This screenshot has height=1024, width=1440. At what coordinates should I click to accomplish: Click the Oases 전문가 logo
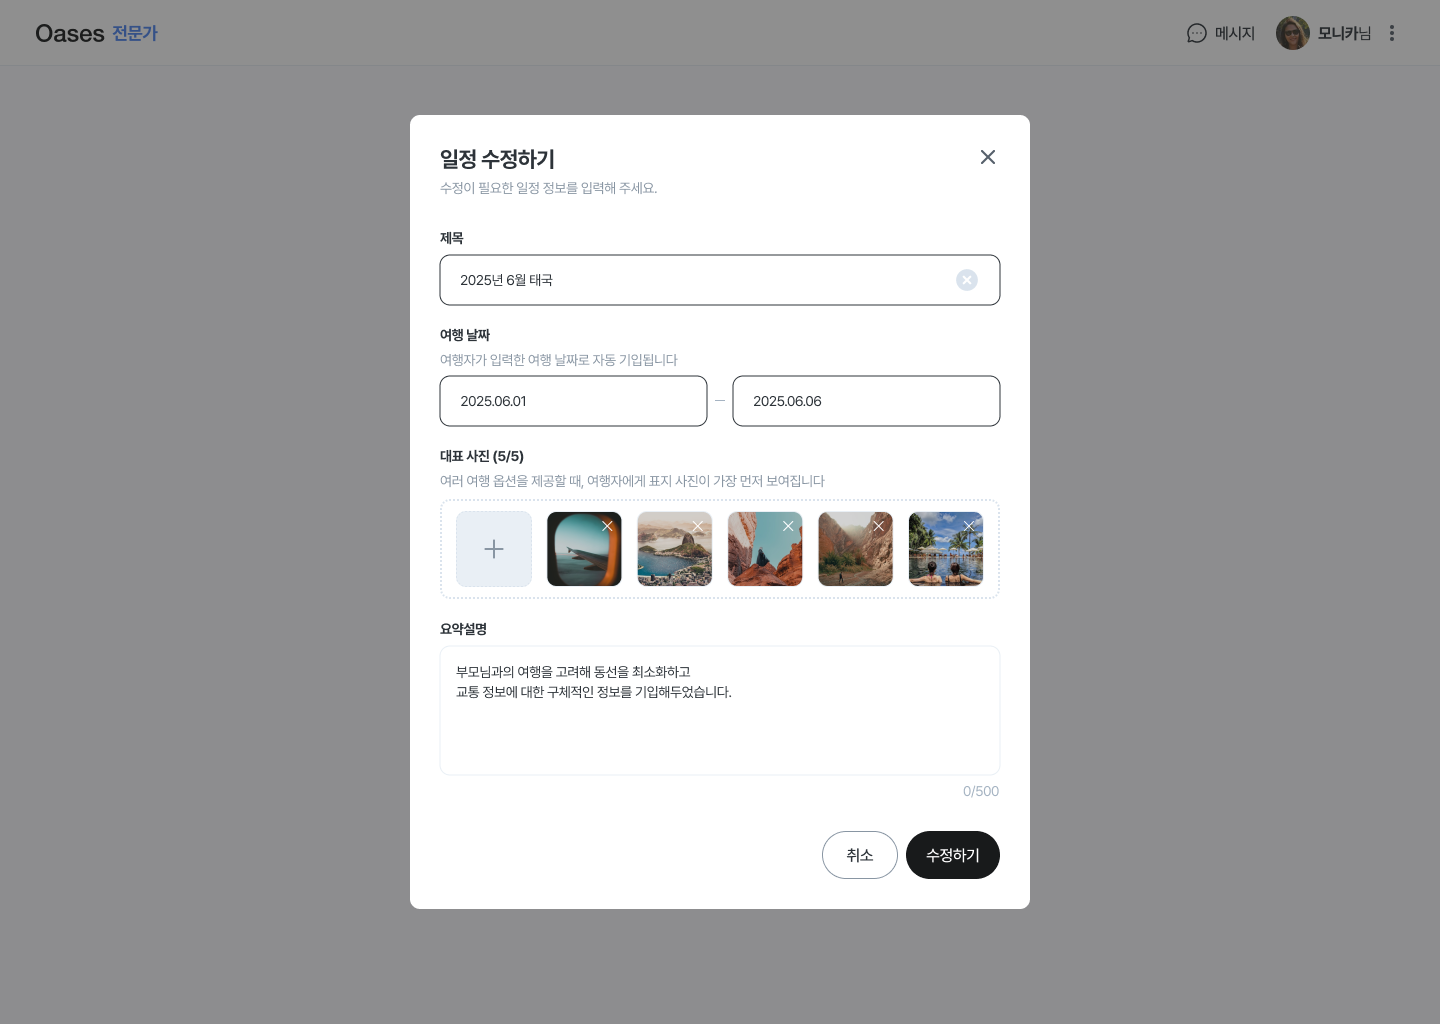[x=97, y=33]
